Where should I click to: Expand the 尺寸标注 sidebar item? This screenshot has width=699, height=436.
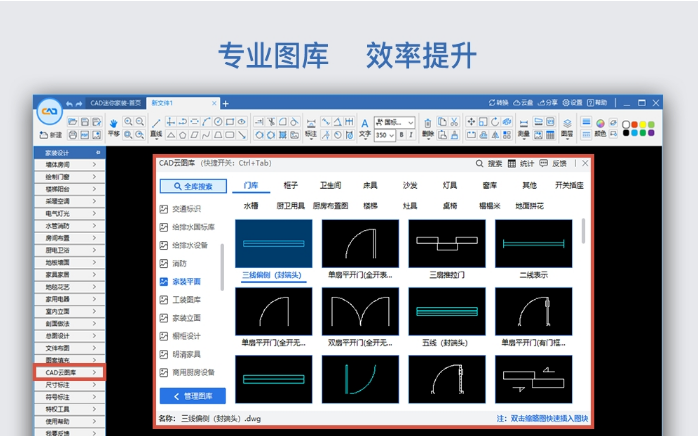point(70,385)
